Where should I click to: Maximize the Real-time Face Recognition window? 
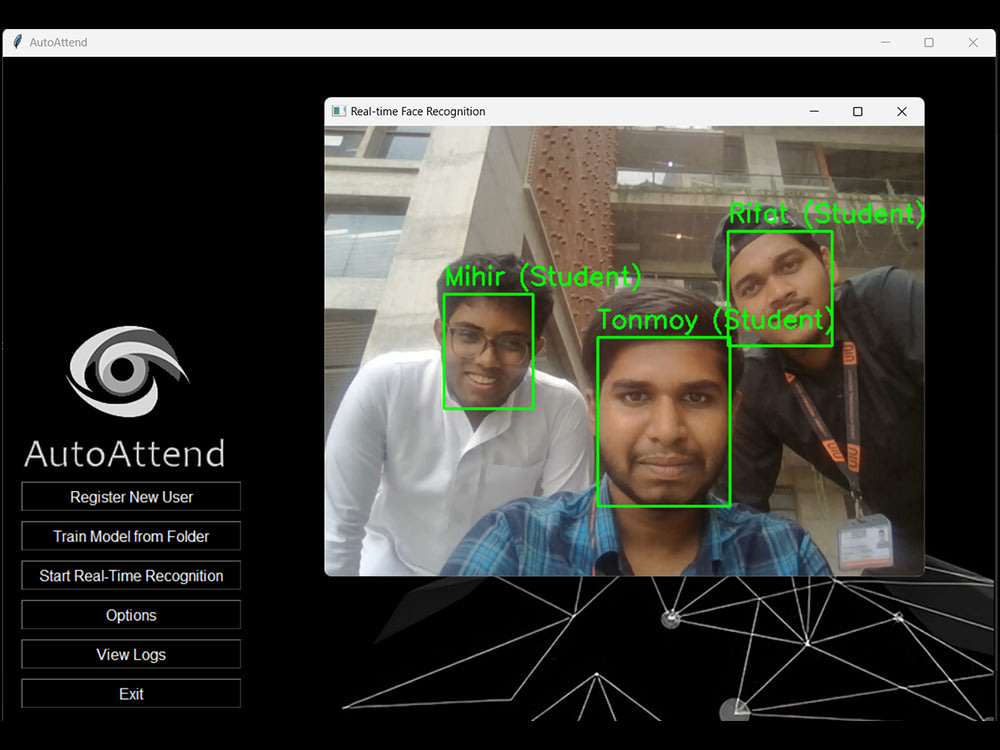point(858,112)
